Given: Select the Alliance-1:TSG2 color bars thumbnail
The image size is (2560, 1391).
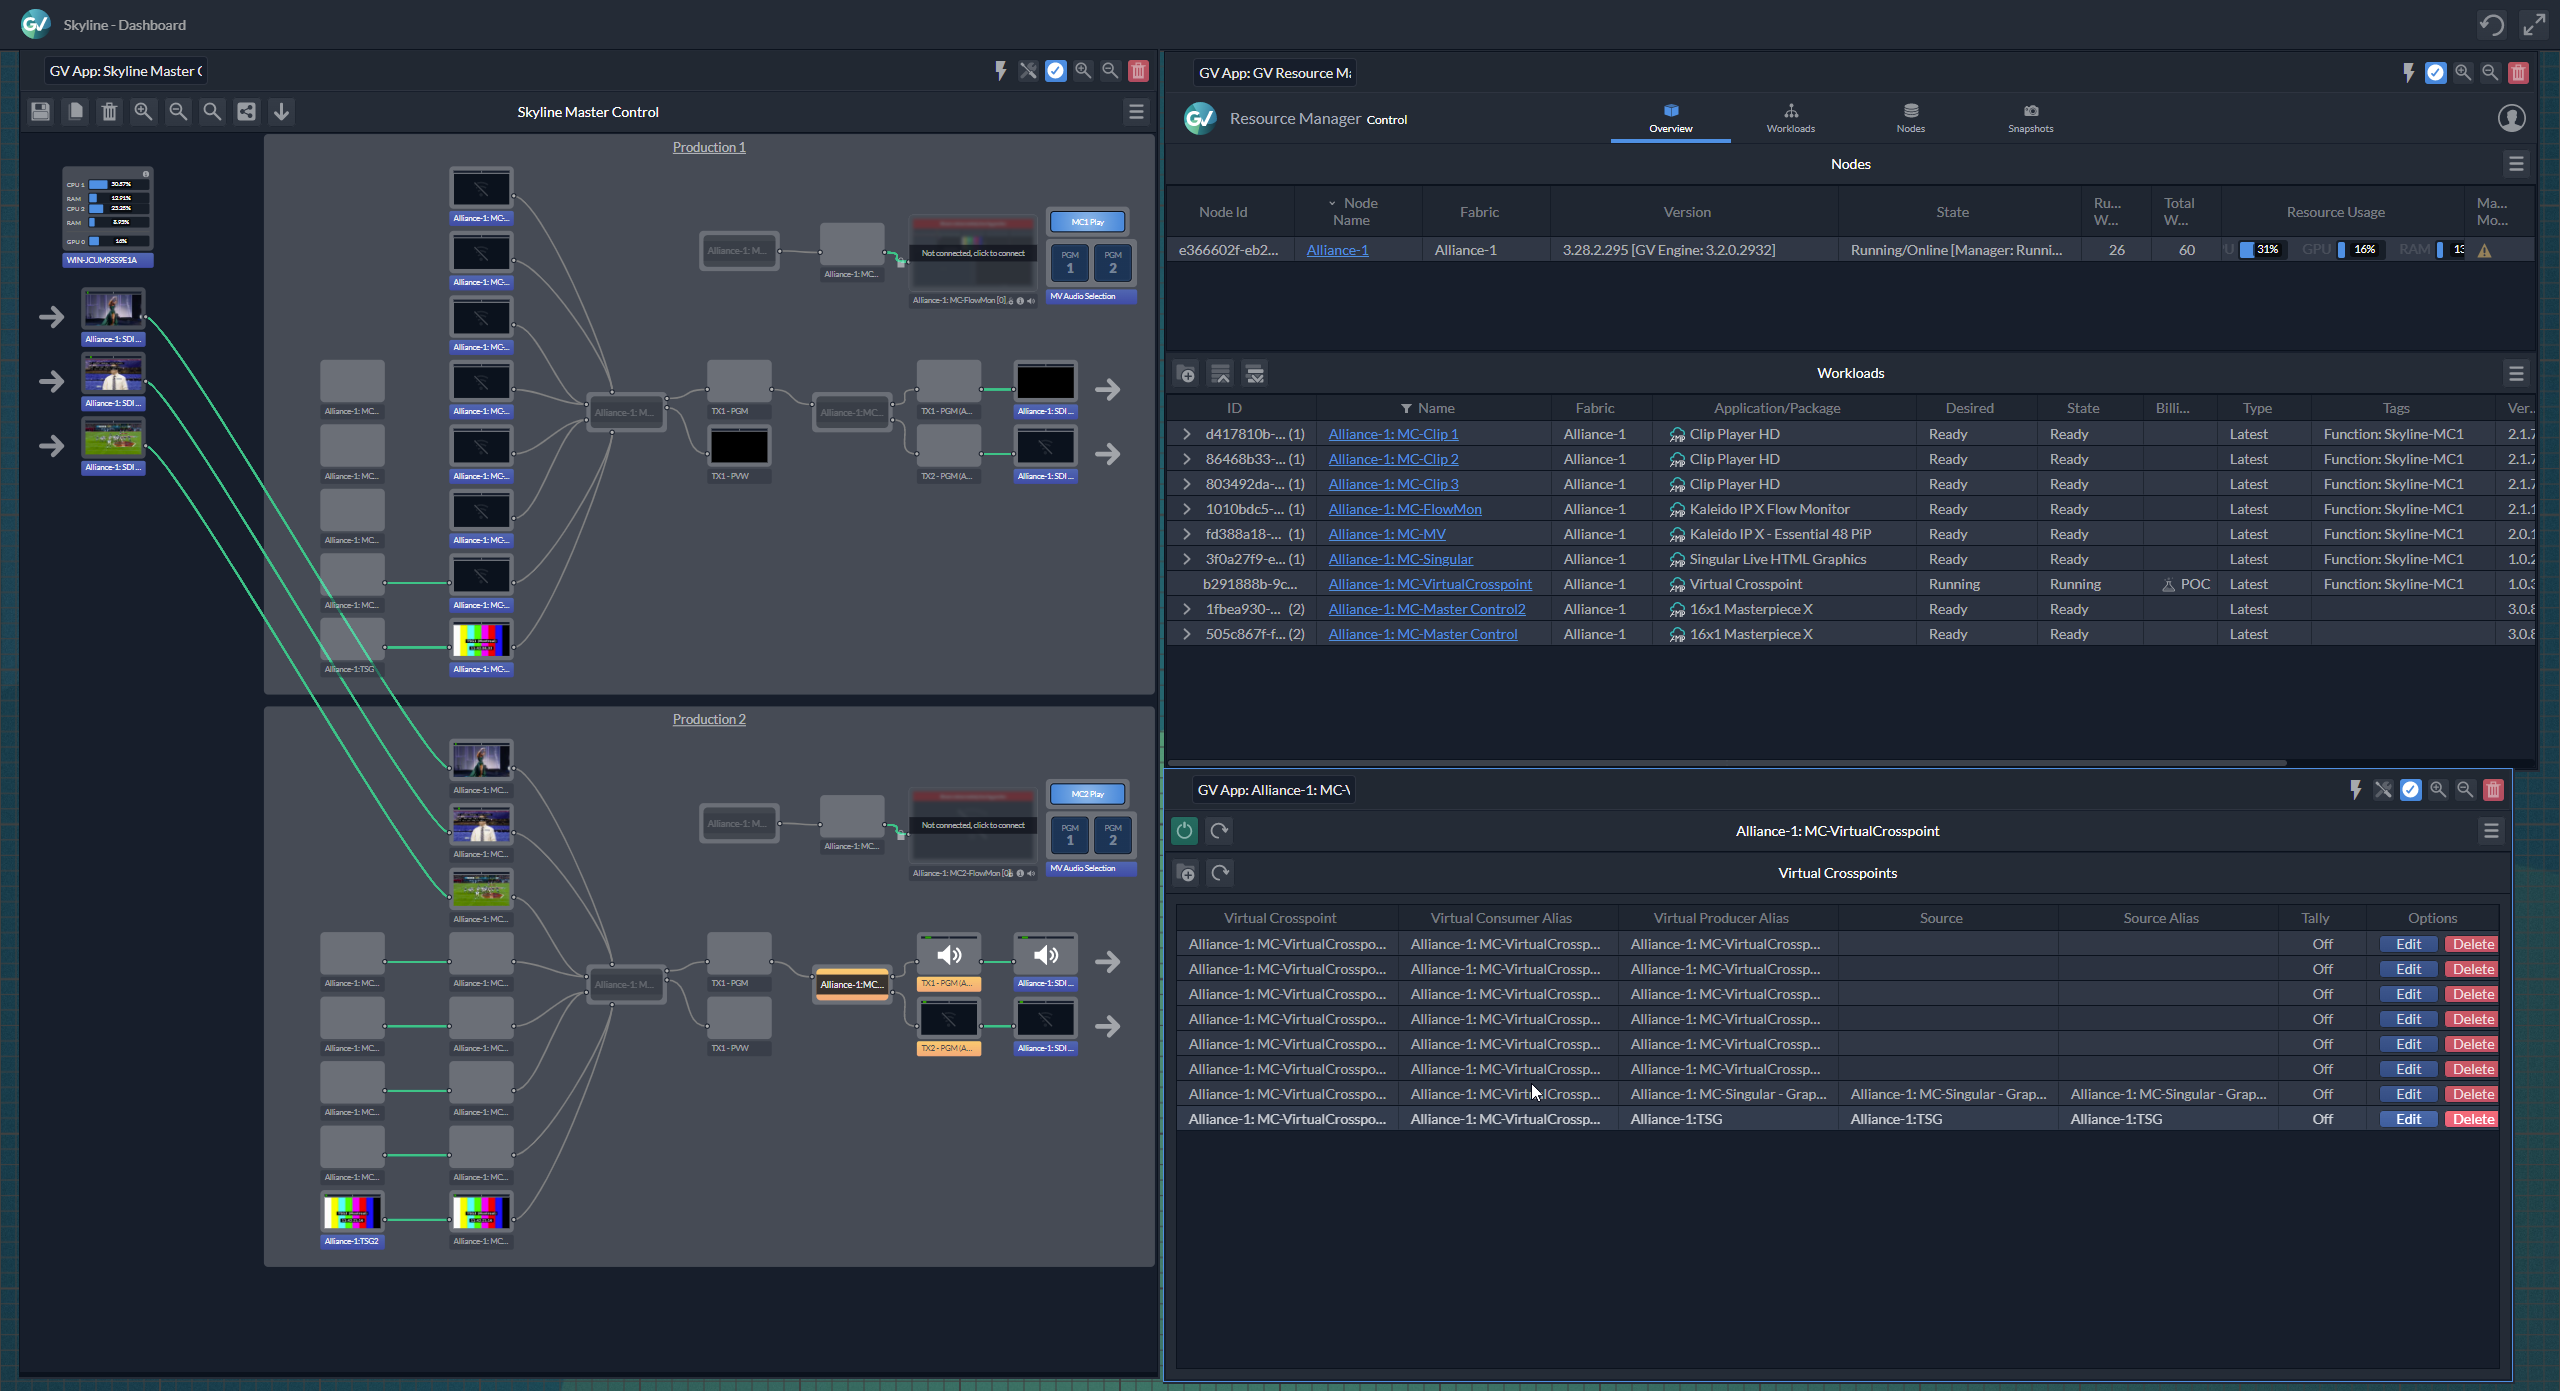Looking at the screenshot, I should [x=352, y=1212].
